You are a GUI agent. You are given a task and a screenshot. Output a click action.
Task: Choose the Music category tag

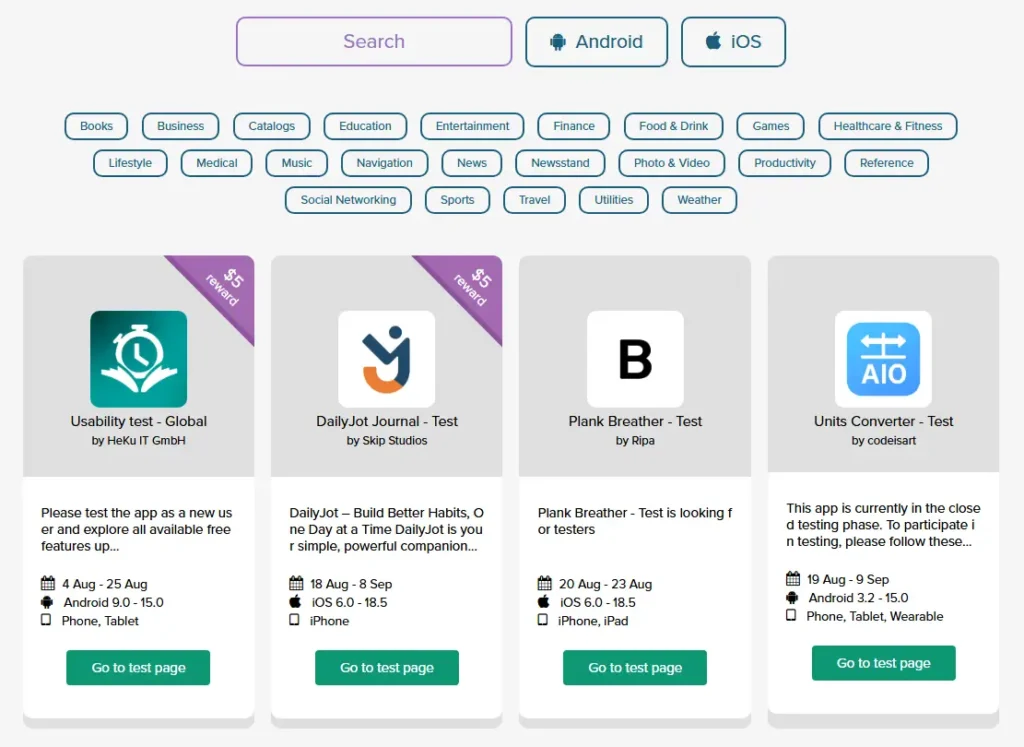tap(296, 163)
